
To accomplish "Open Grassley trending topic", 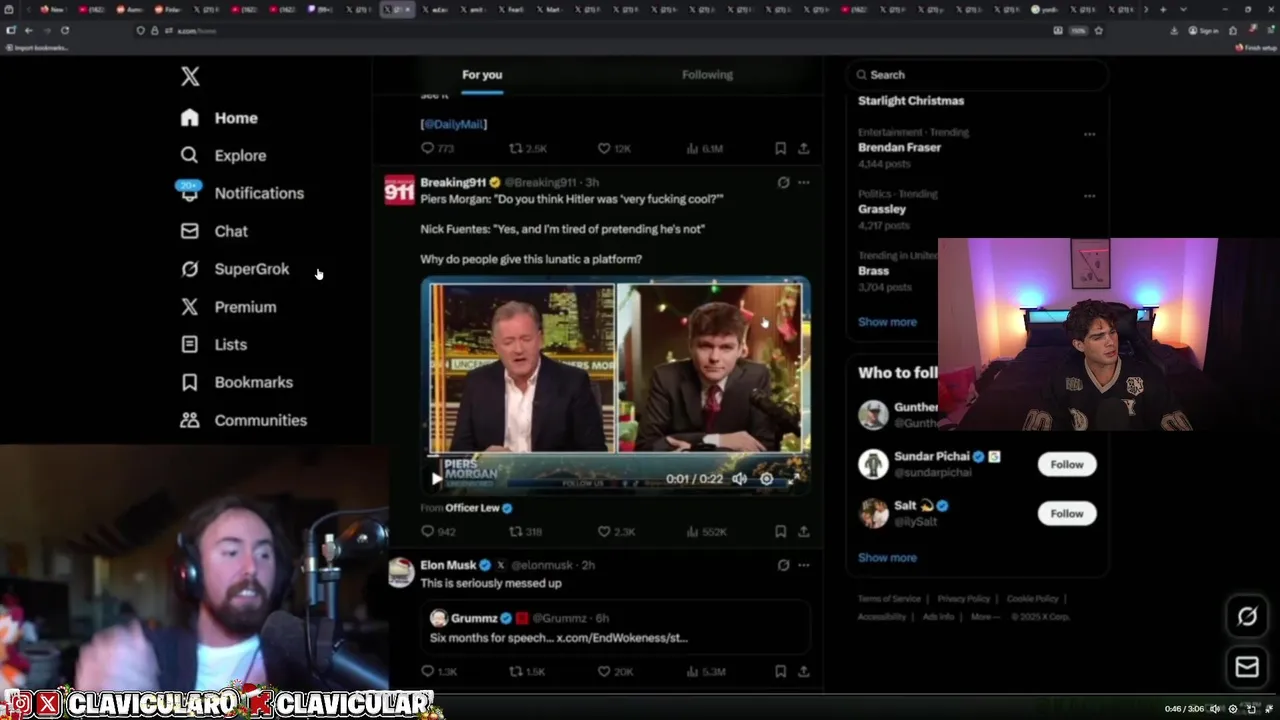I will coord(882,209).
